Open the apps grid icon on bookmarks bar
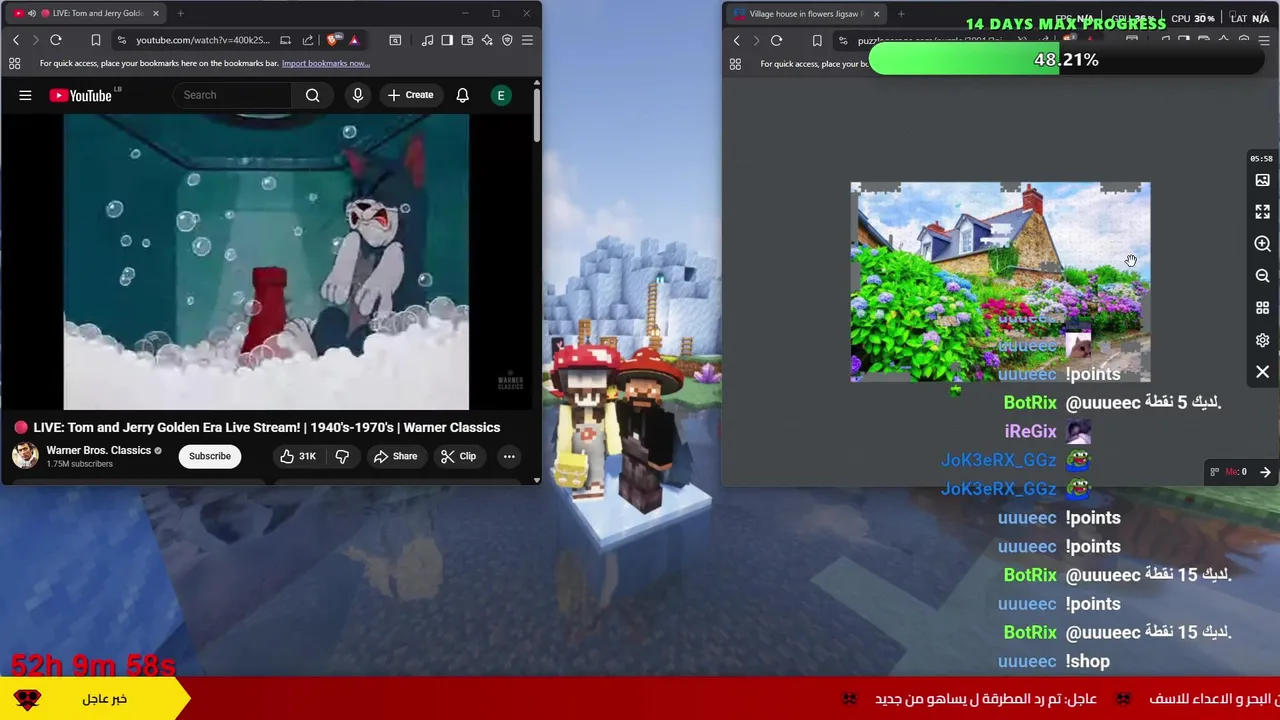Image resolution: width=1280 pixels, height=720 pixels. click(14, 63)
